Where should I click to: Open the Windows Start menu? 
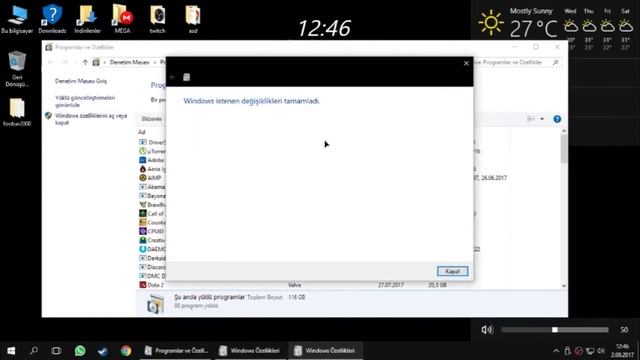click(x=11, y=351)
